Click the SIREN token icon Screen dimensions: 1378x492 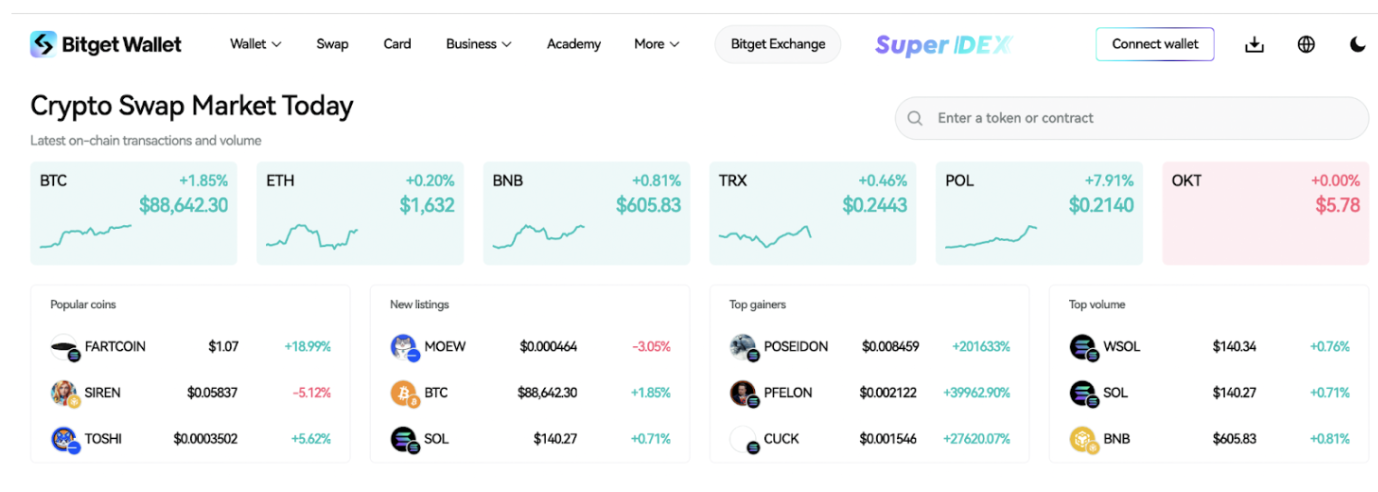64,393
